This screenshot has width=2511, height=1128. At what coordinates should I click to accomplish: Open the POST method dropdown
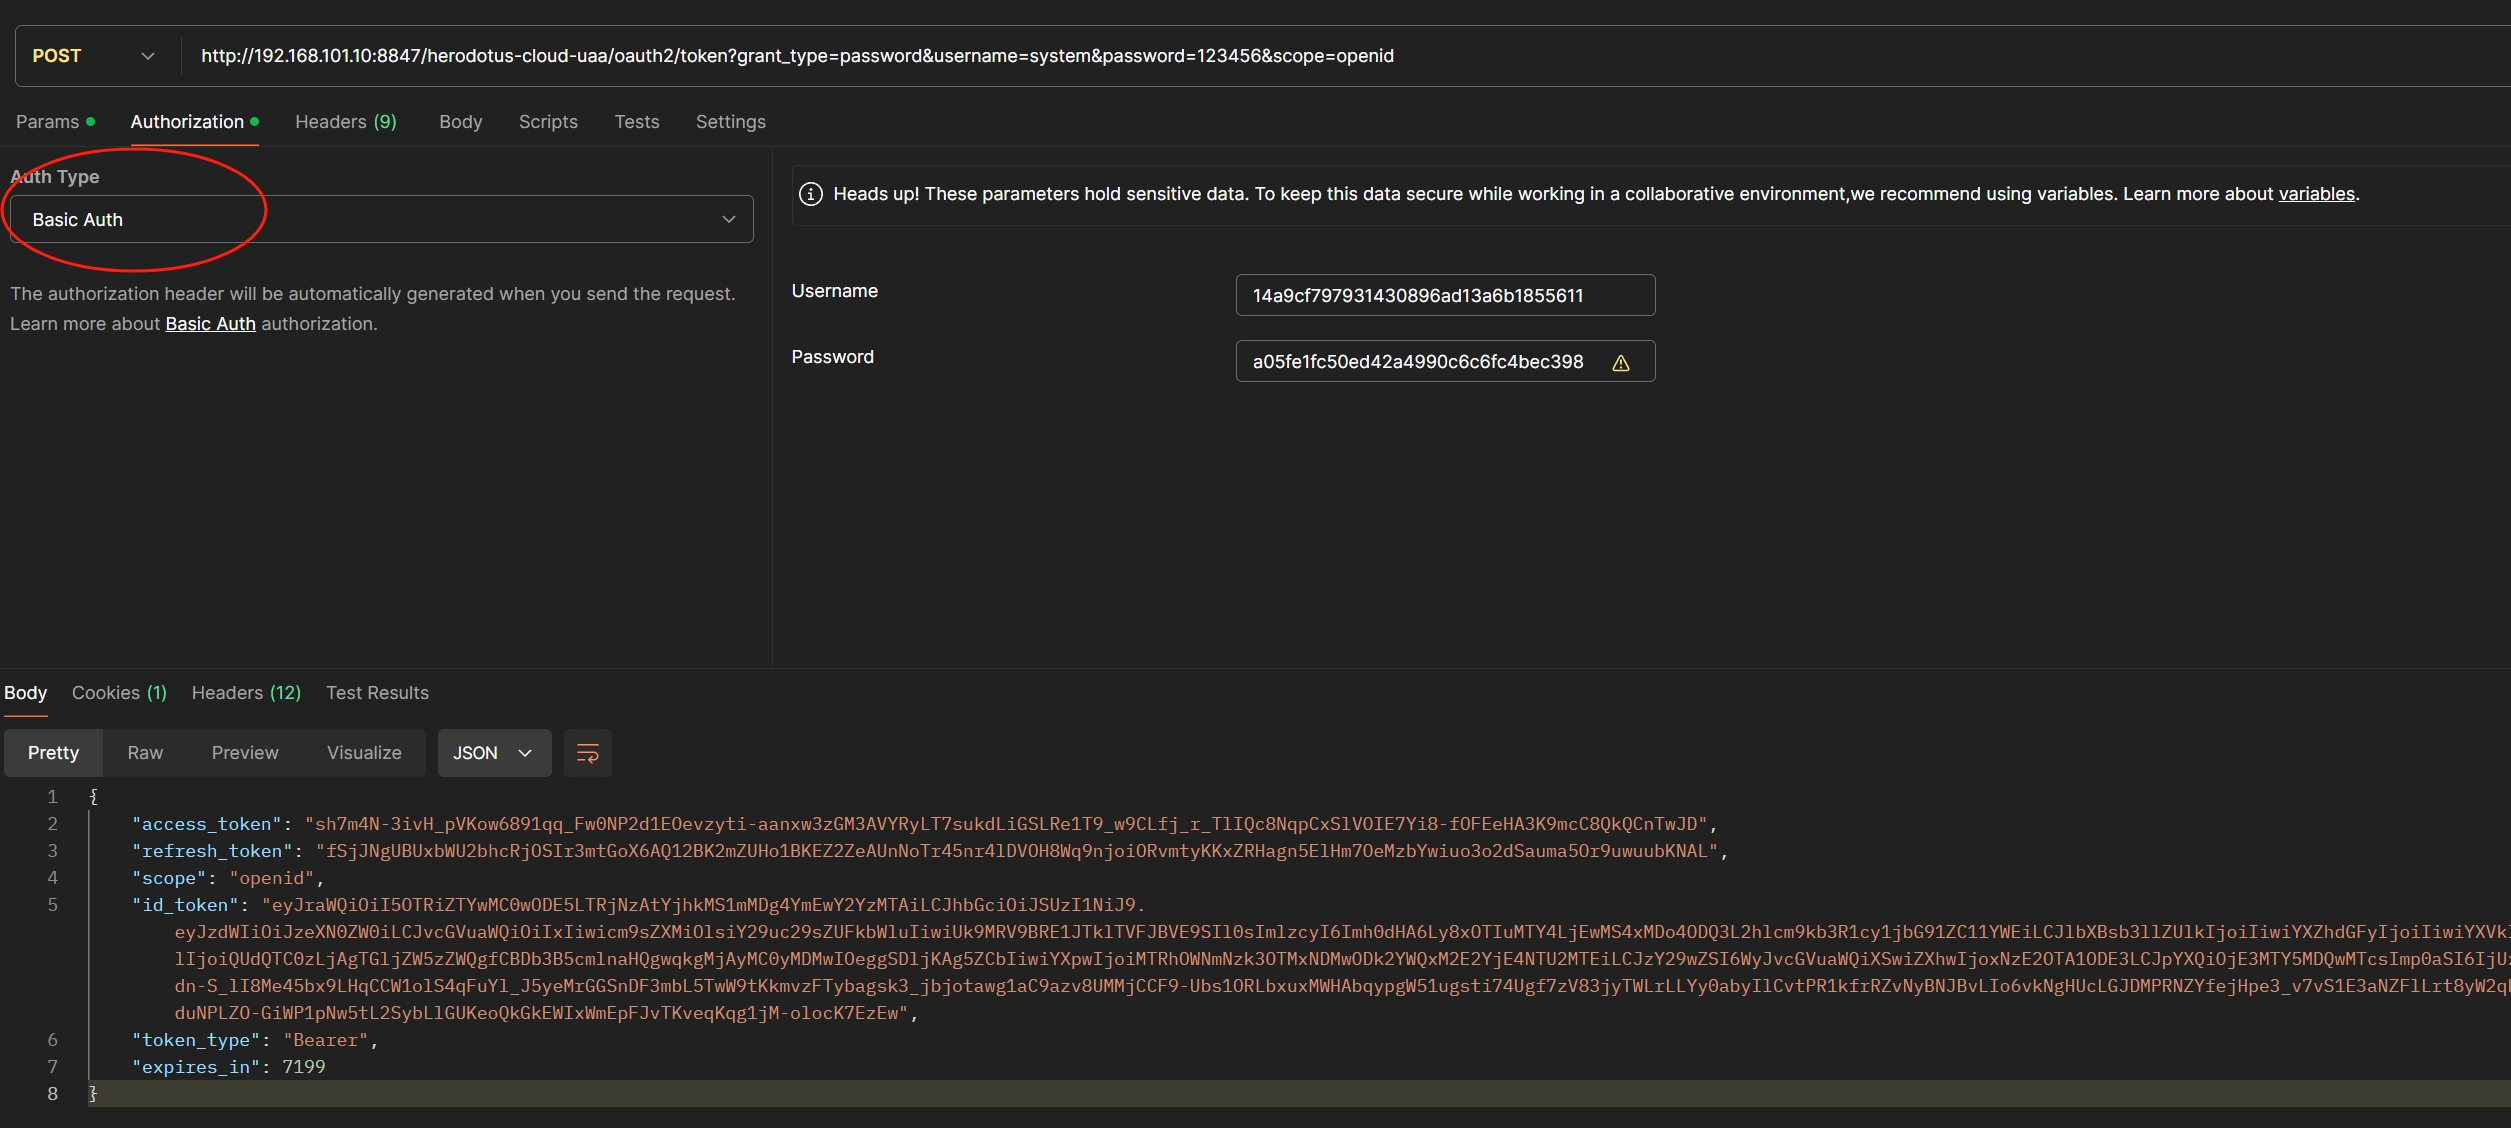94,56
